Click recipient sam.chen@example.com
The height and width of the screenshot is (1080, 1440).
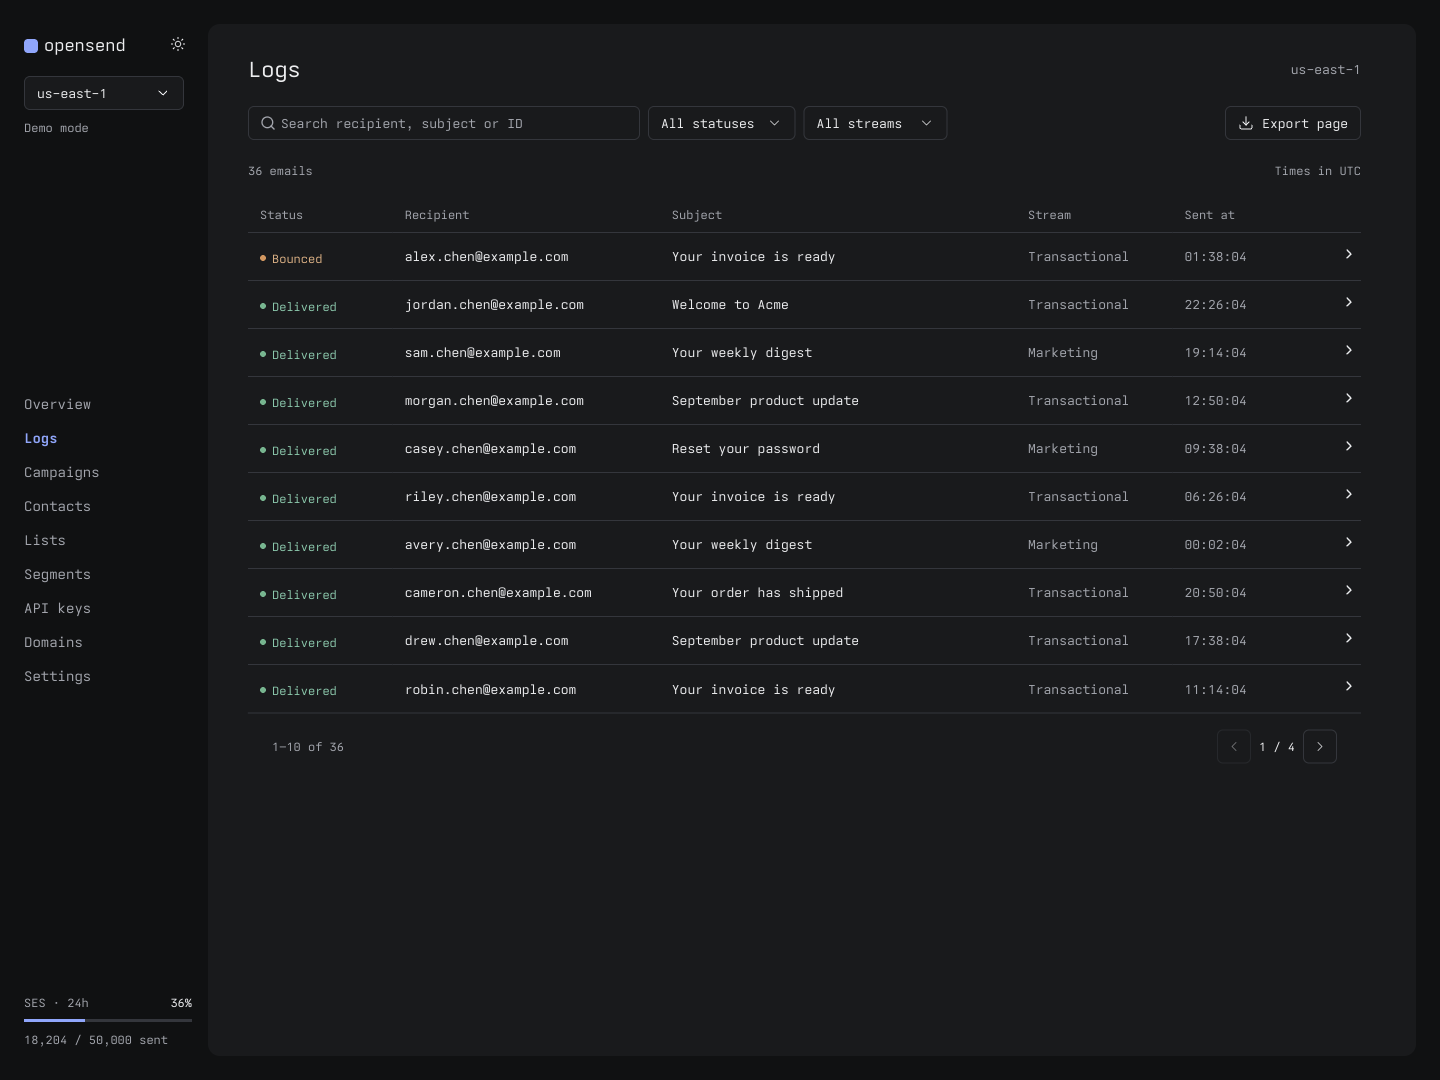click(x=482, y=353)
